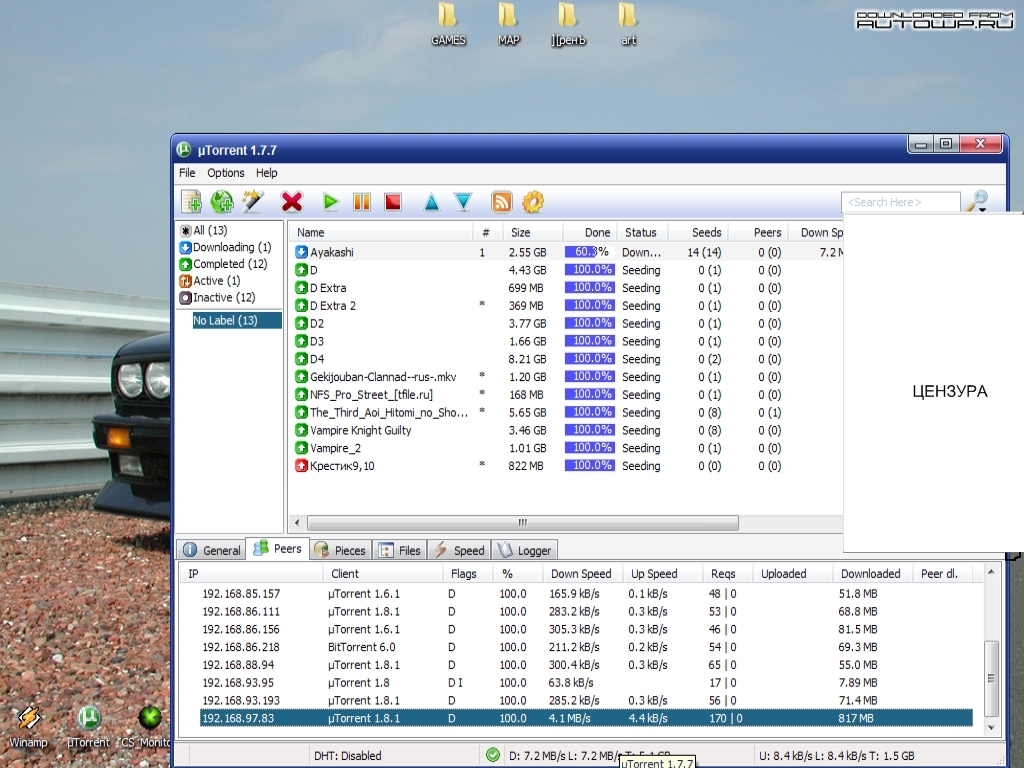Click peers list scroll up arrow
This screenshot has width=1024, height=768.
991,573
